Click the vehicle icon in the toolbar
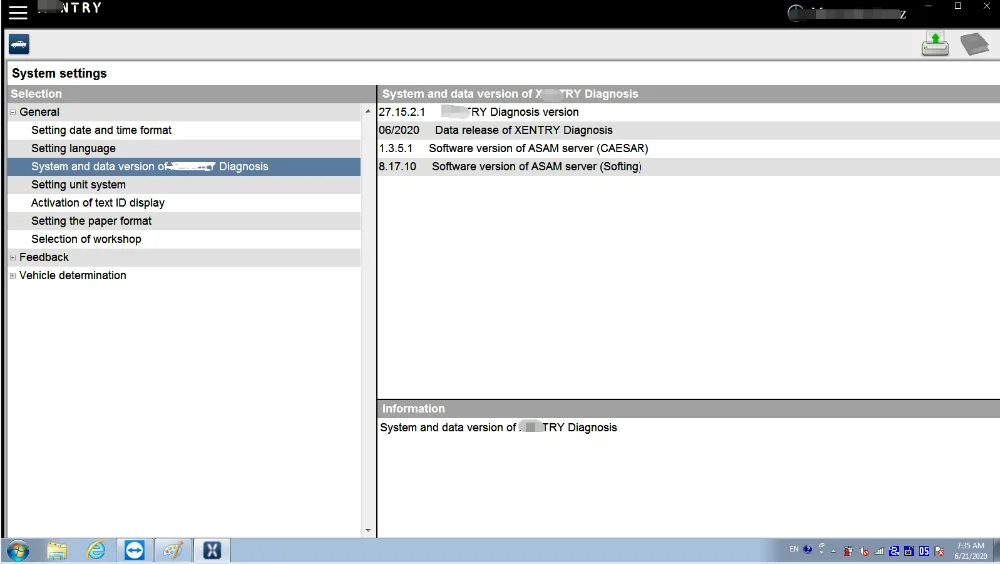The width and height of the screenshot is (1000, 564). tap(19, 44)
